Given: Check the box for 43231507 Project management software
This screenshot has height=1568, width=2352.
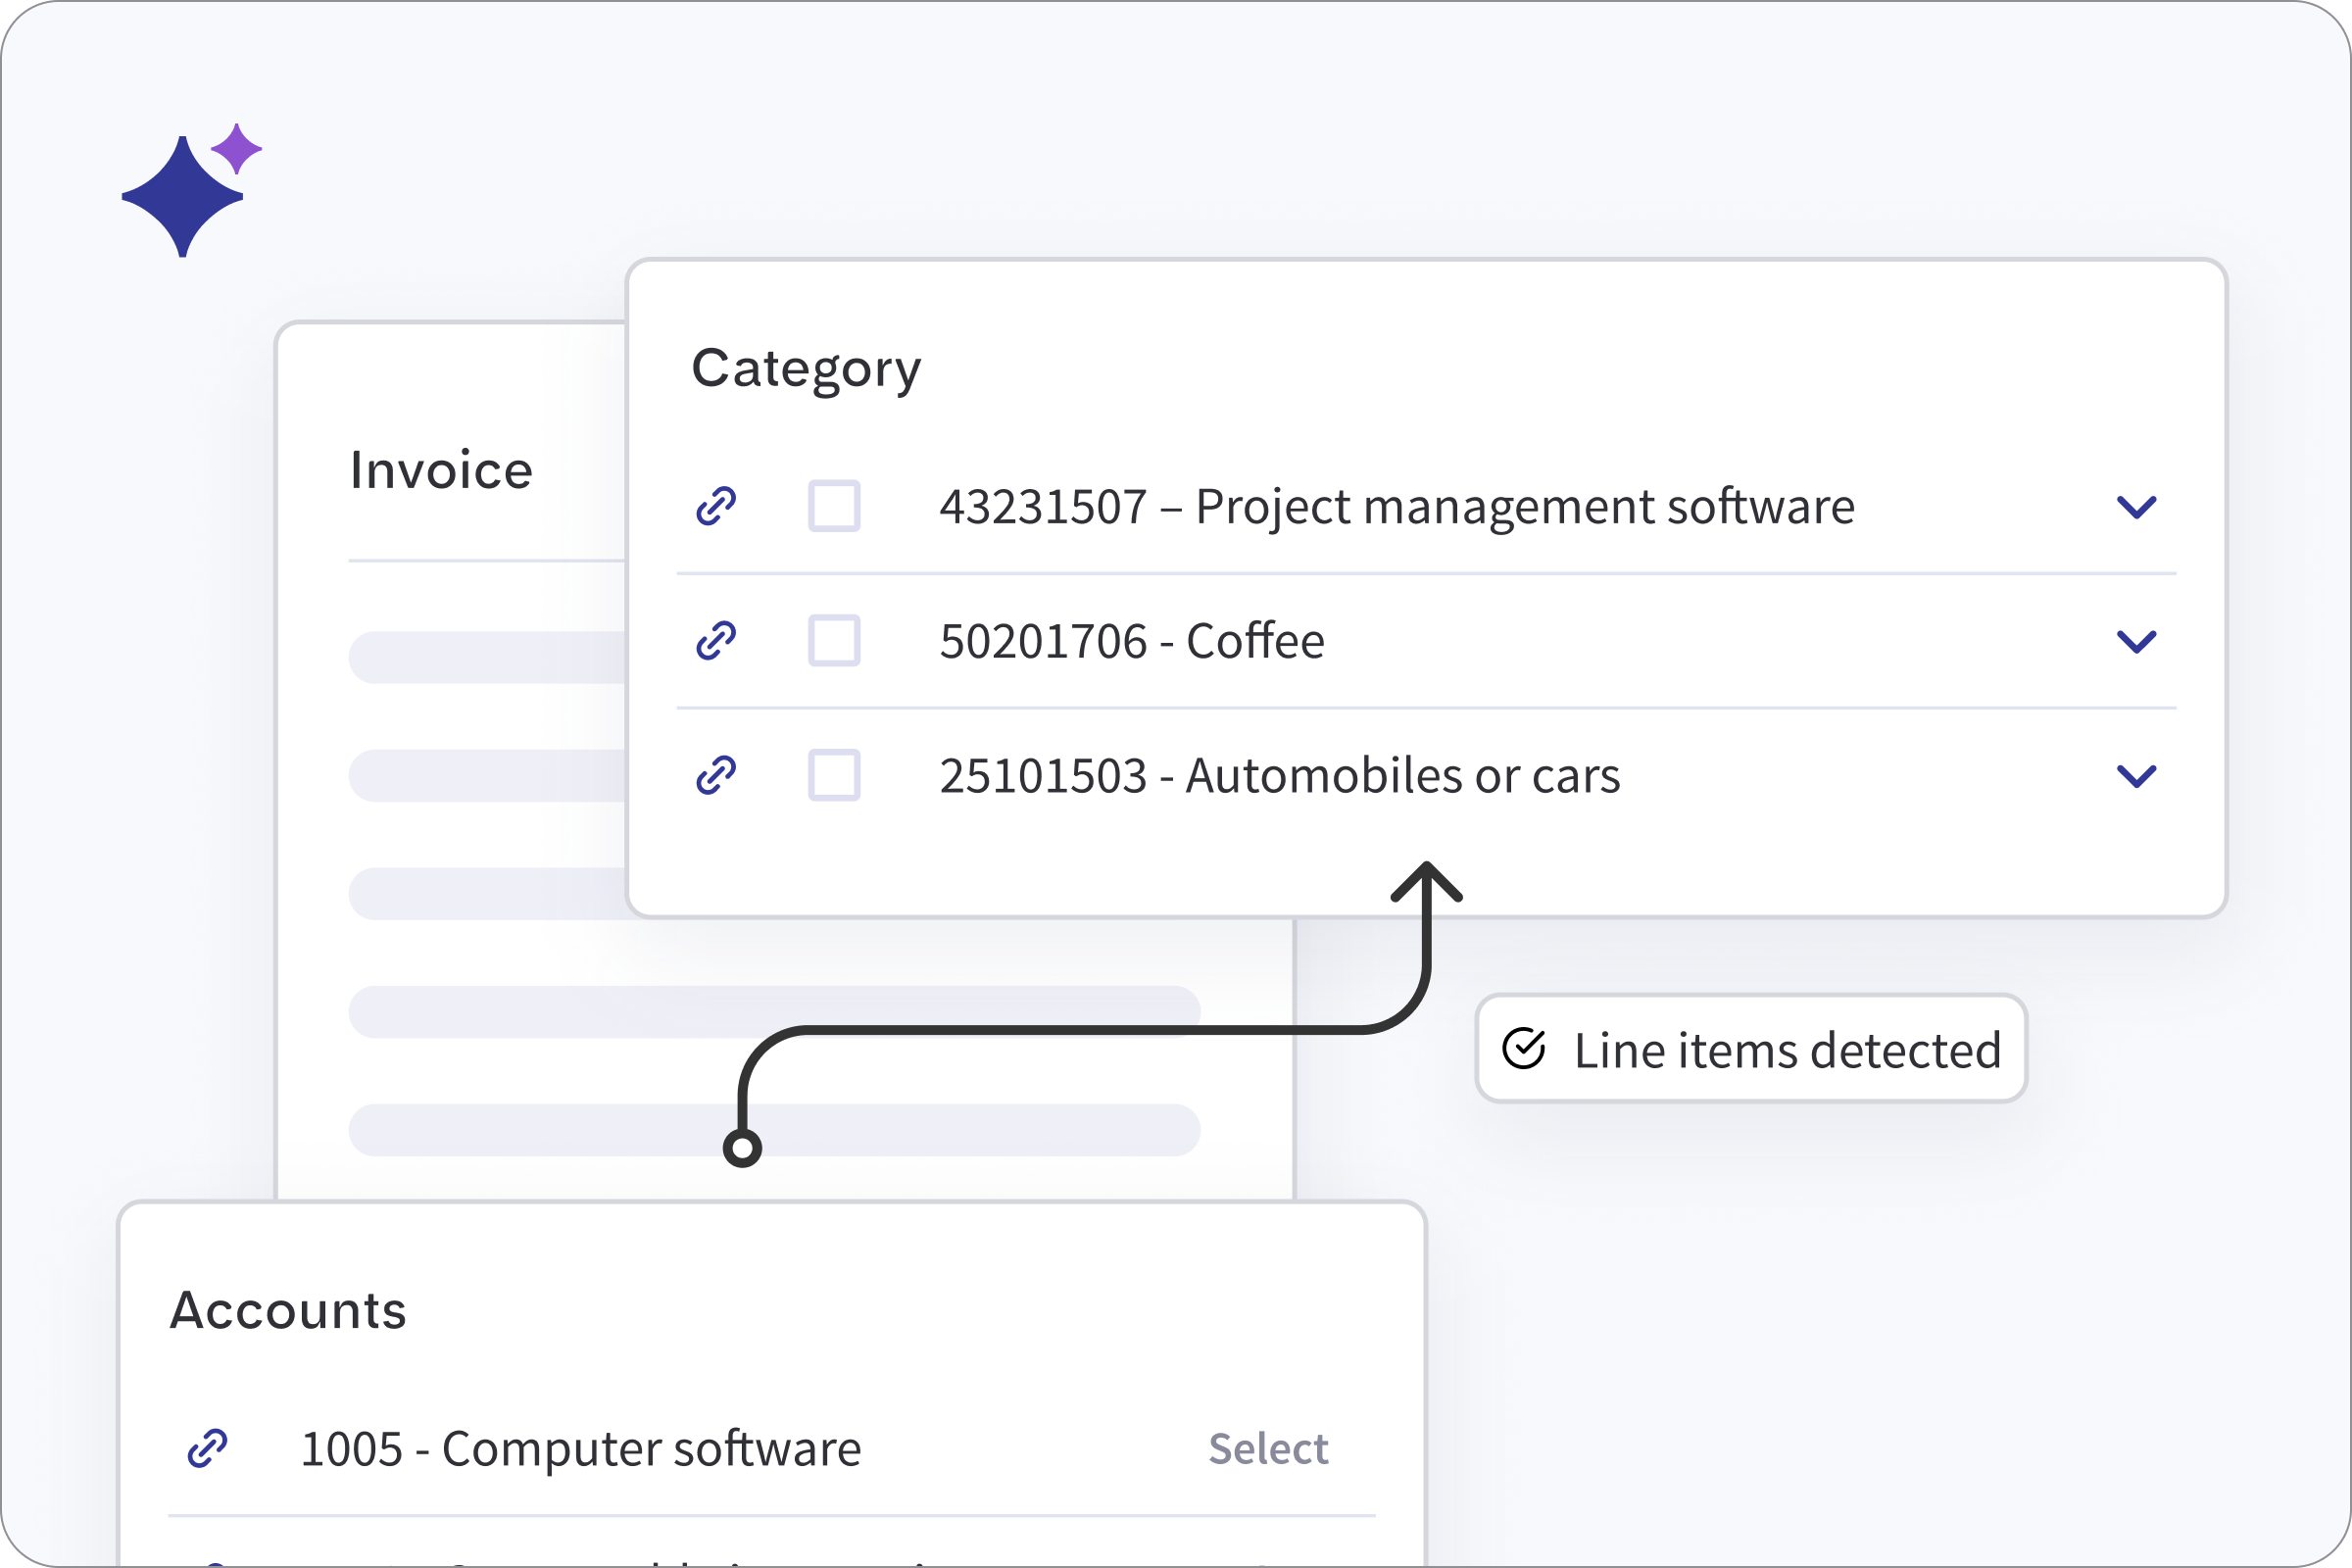Looking at the screenshot, I should coord(835,506).
